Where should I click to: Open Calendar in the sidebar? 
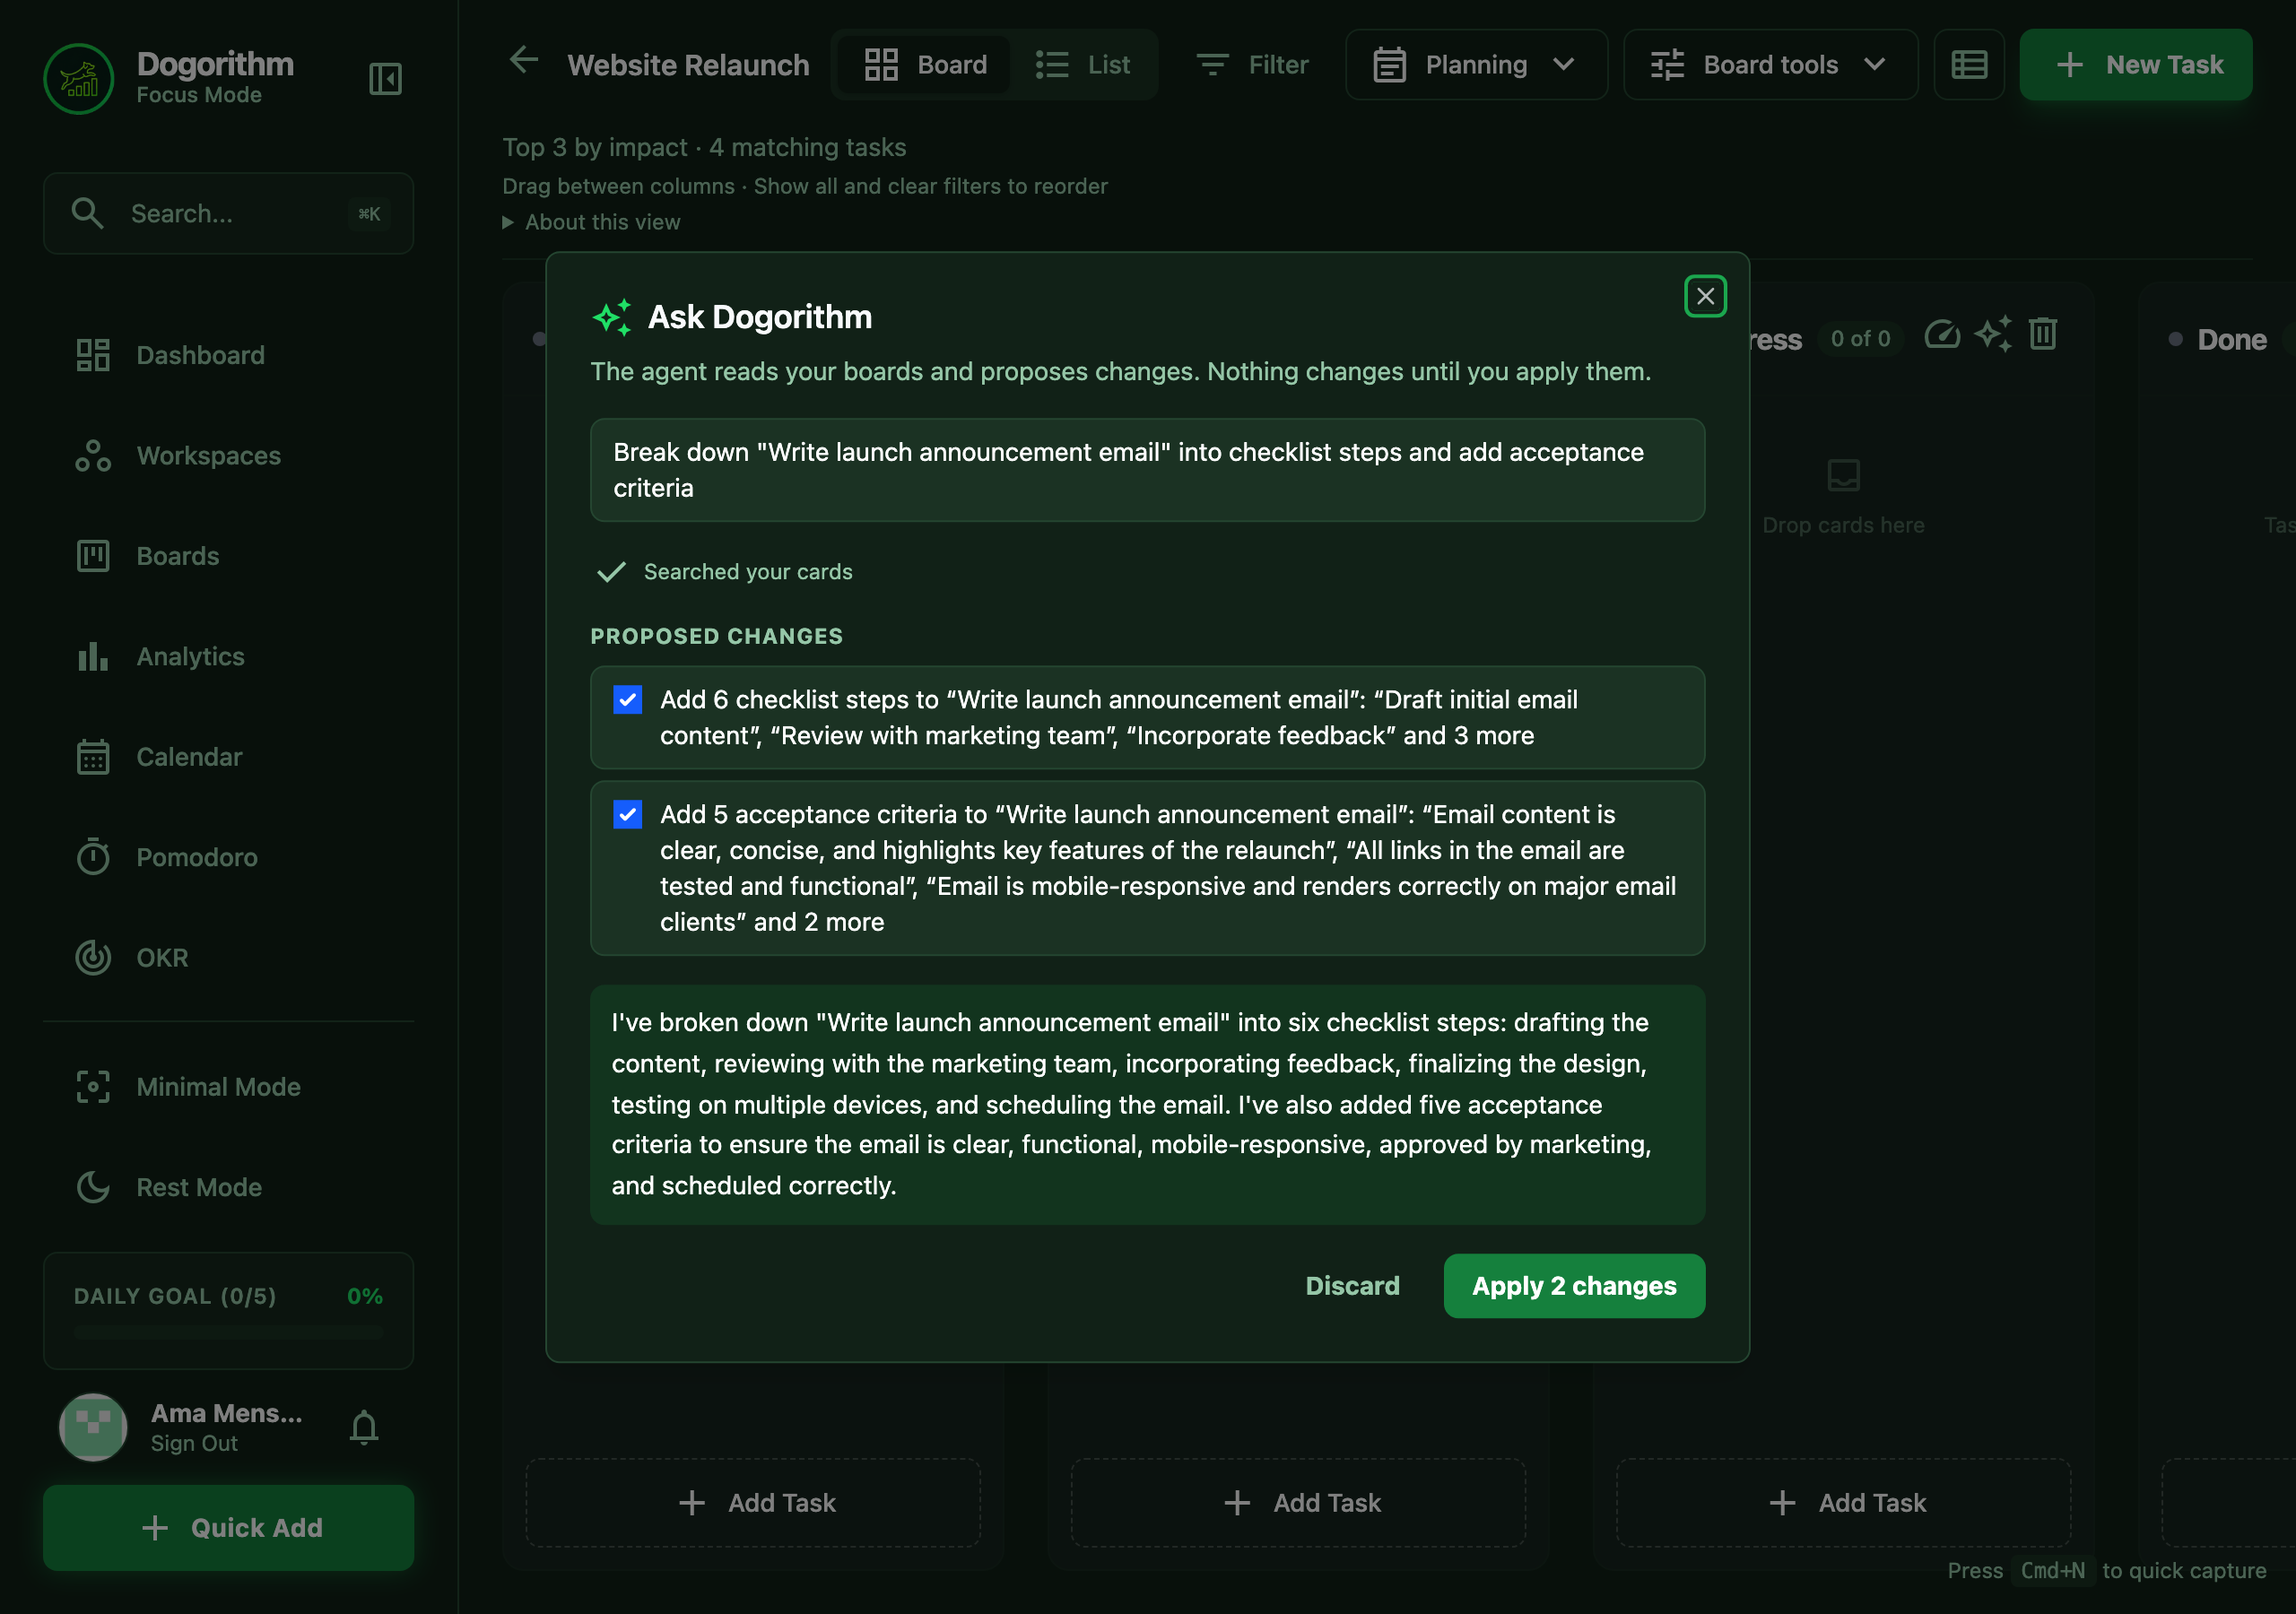[x=228, y=757]
